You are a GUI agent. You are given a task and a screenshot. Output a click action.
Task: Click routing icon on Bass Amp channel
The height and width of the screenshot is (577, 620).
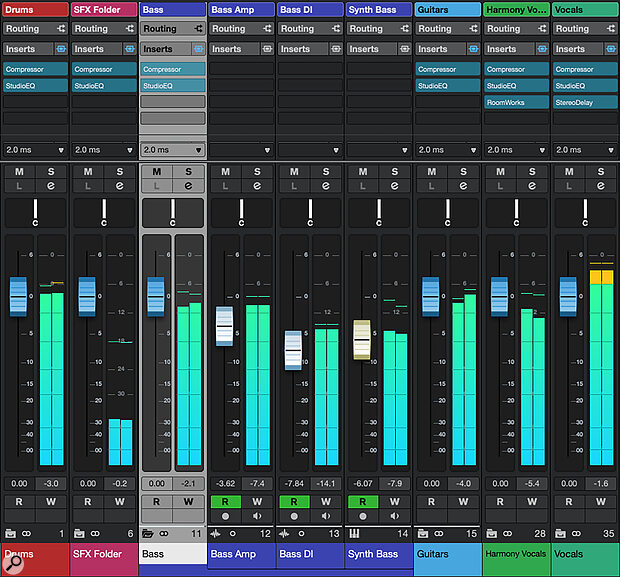point(267,28)
